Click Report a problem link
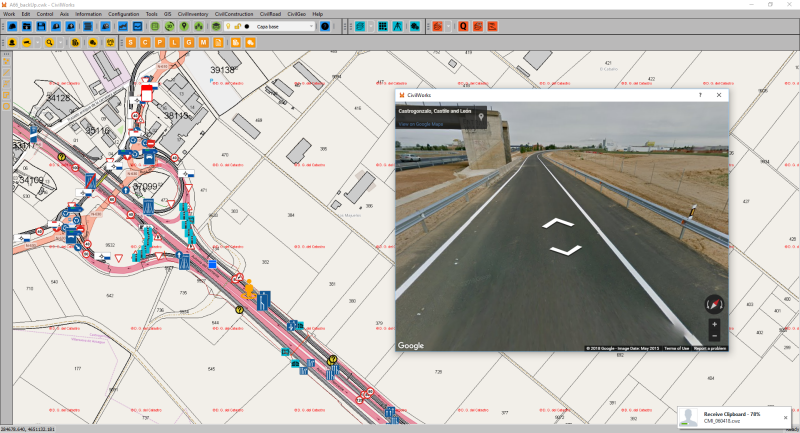 (710, 348)
